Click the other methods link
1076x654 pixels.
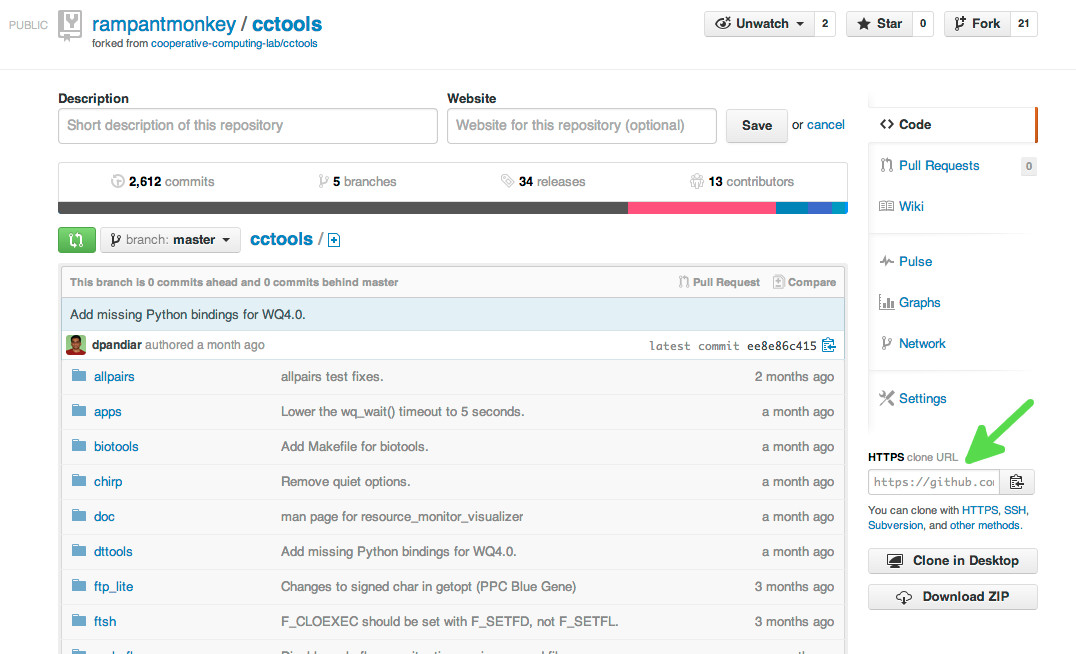pyautogui.click(x=985, y=525)
